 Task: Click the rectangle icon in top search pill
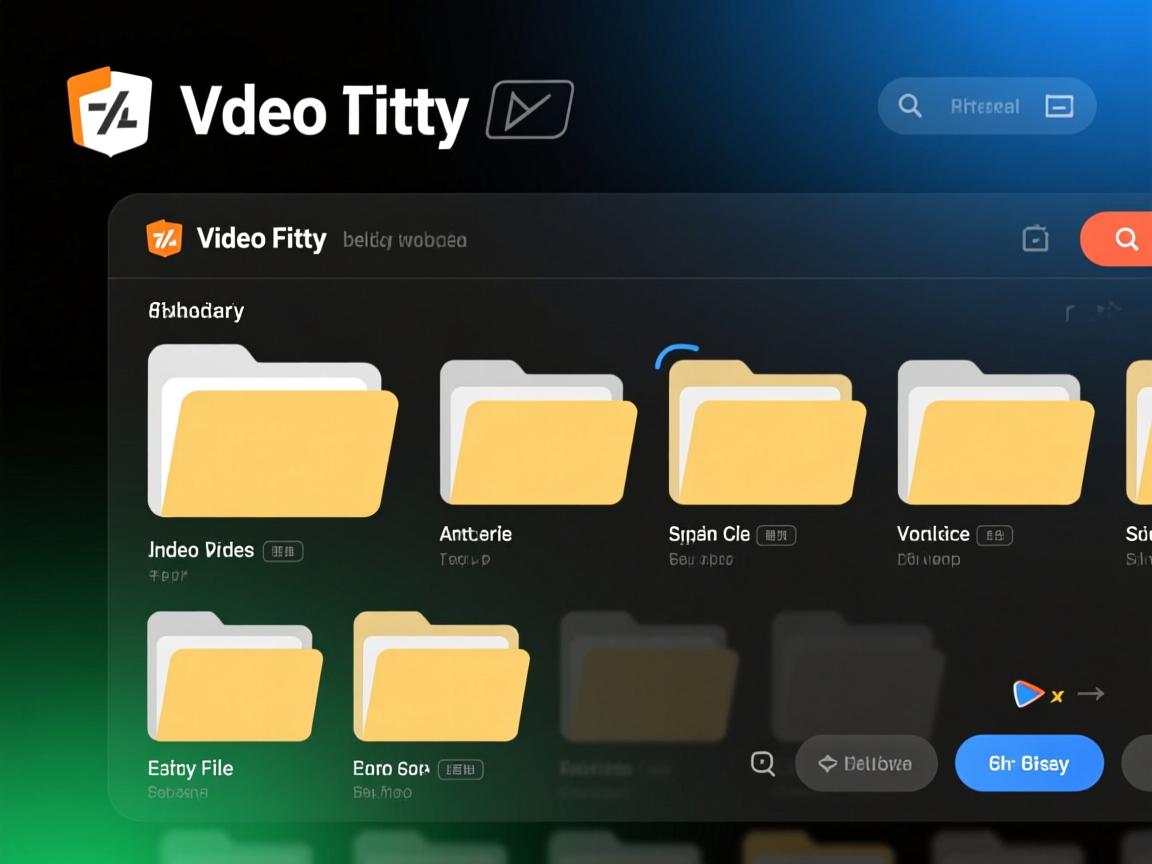tap(1059, 106)
